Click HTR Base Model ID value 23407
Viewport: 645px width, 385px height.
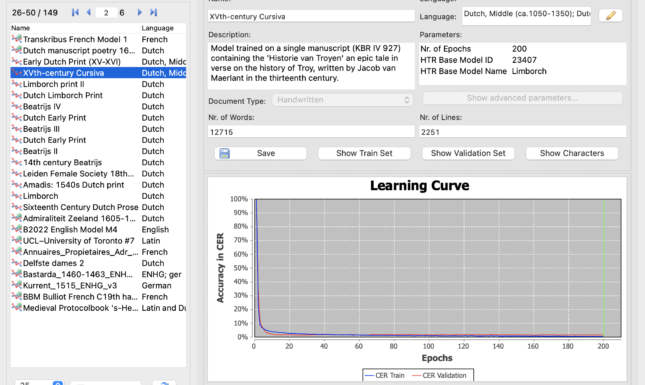pos(524,60)
